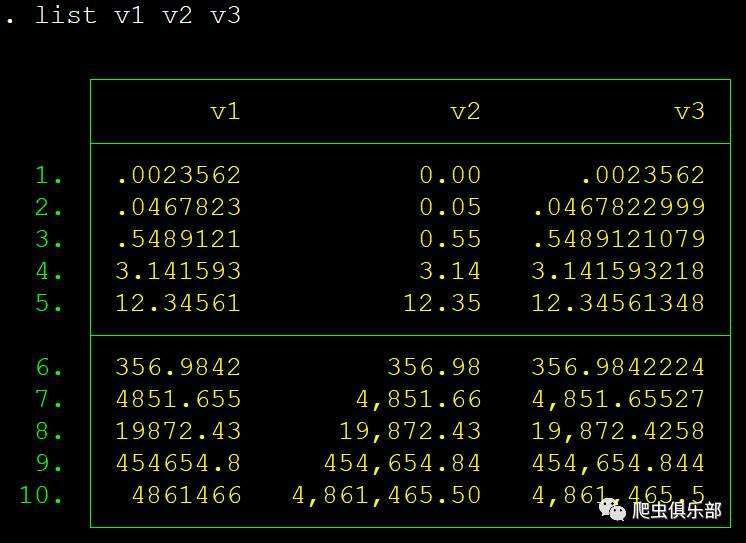The width and height of the screenshot is (746, 543).
Task: Select v3 value .5489121079
Action: click(x=618, y=238)
